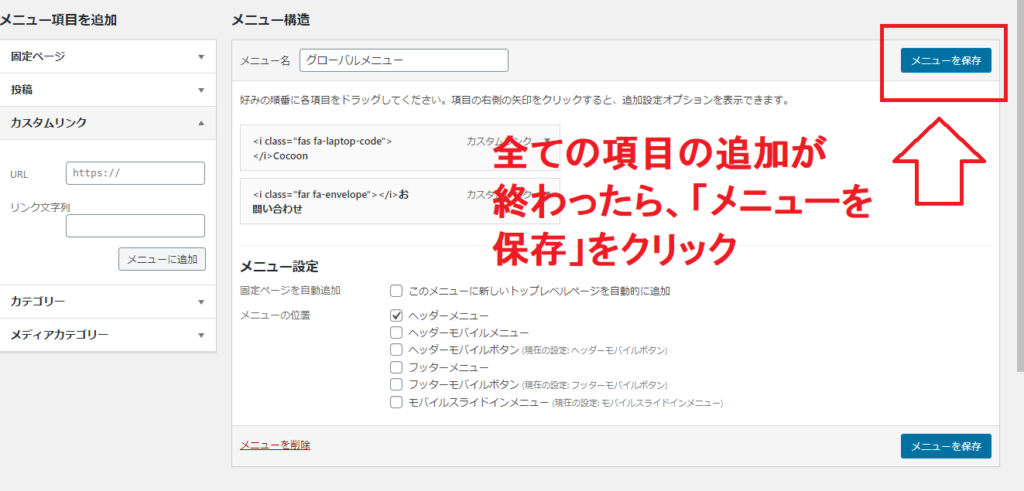Check the ヘッダーモバイルボタン checkbox
This screenshot has width=1024, height=491.
pyautogui.click(x=396, y=349)
